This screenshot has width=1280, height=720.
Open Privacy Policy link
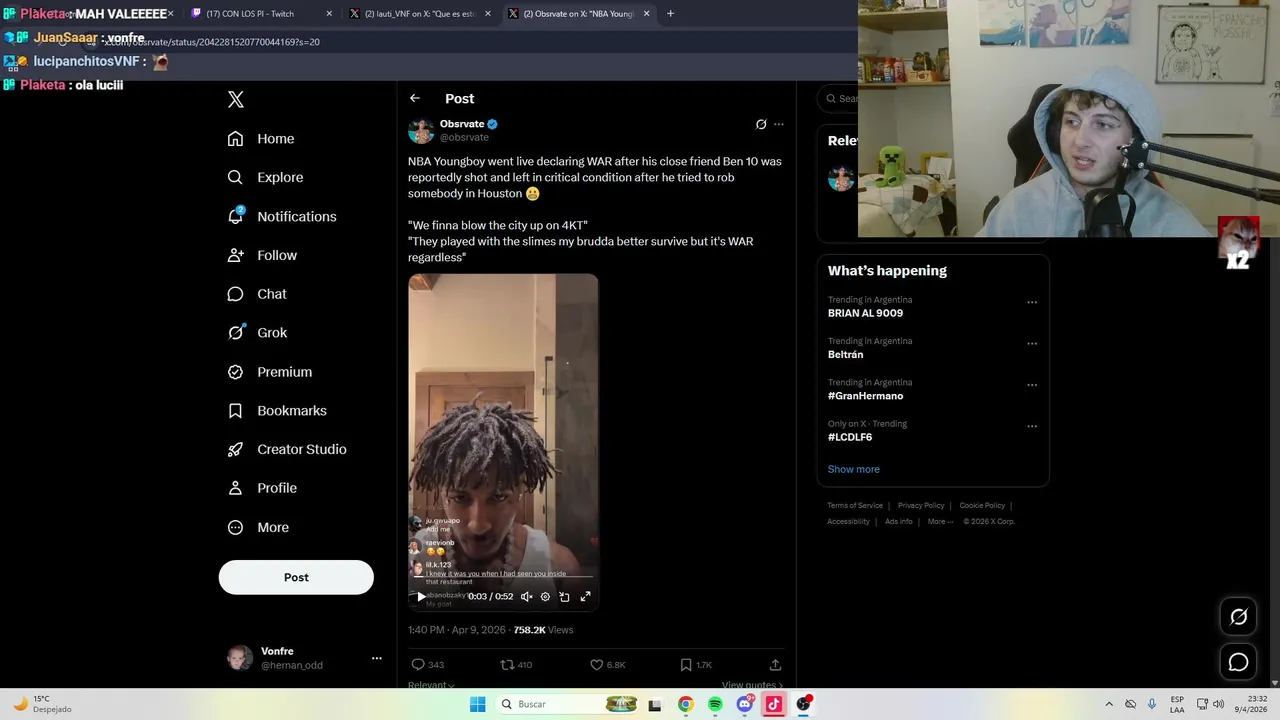point(921,506)
